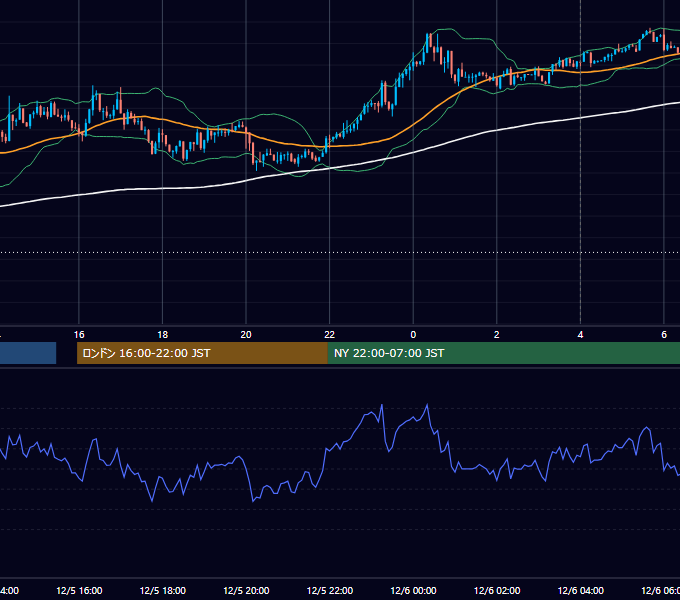Click the 12/6 02:00 date label
Screen dimensions: 680x600
(x=497, y=590)
